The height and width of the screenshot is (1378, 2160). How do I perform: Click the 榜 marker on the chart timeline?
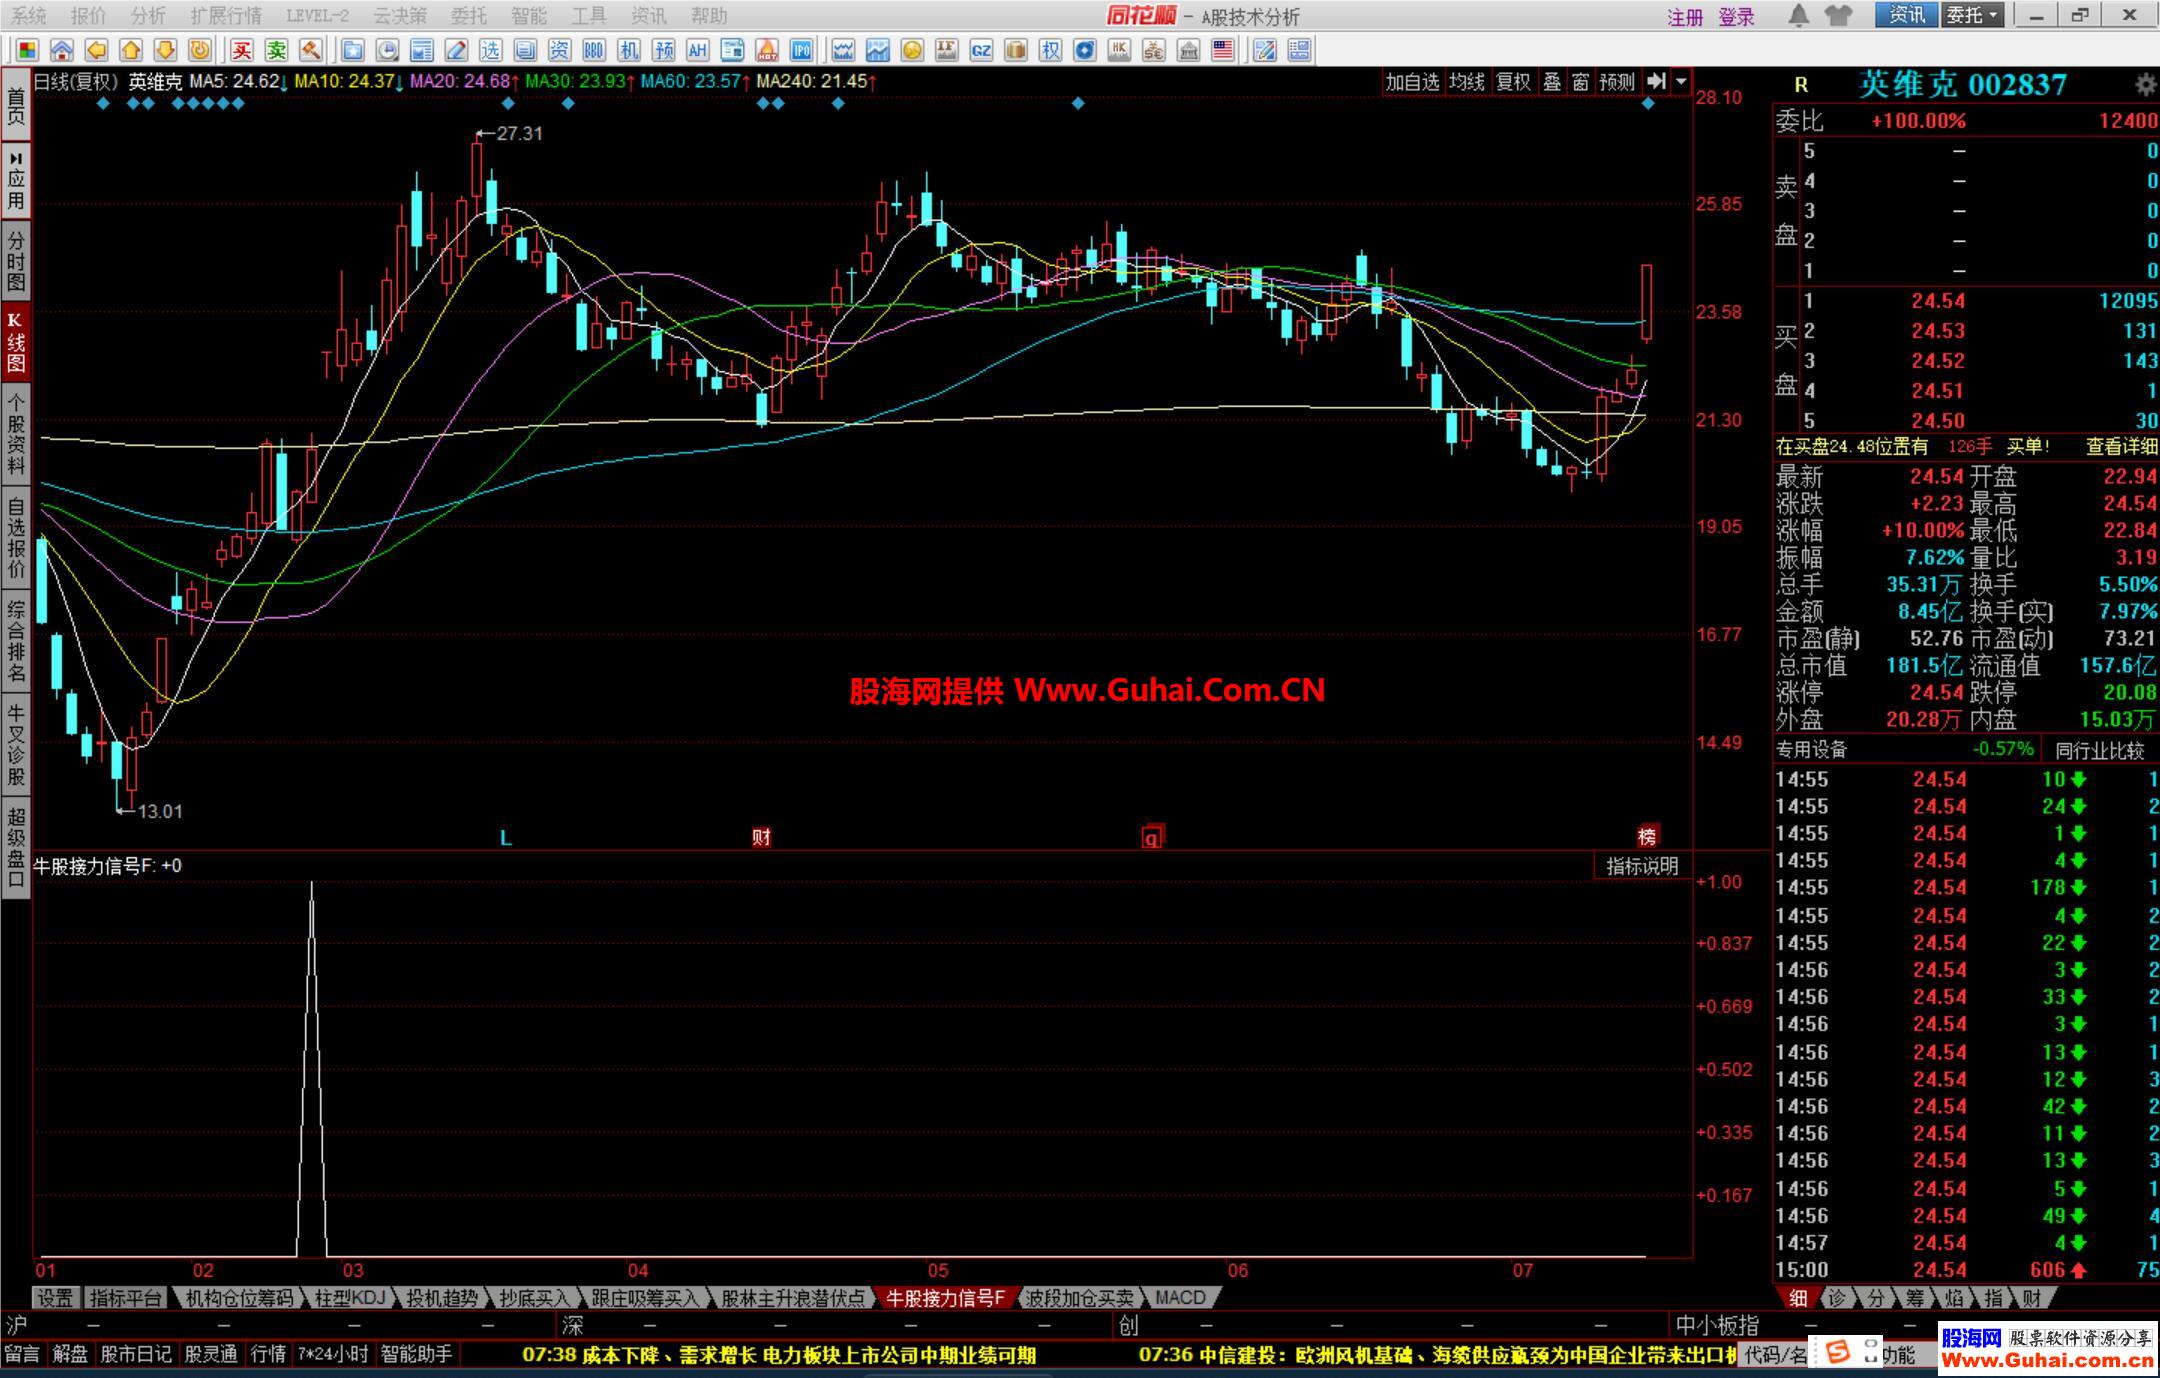tap(1647, 837)
